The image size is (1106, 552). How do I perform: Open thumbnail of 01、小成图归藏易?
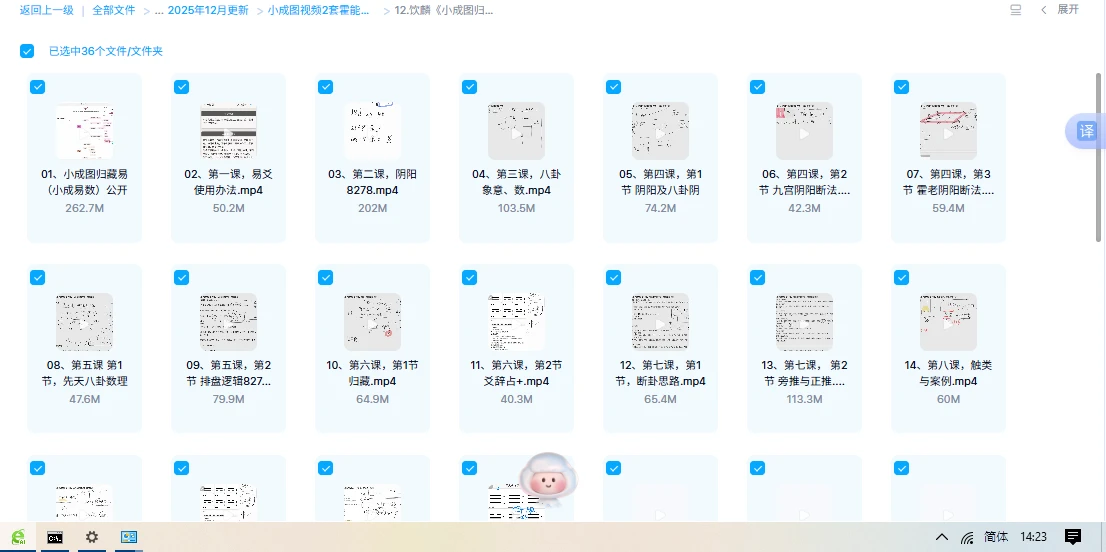(85, 131)
